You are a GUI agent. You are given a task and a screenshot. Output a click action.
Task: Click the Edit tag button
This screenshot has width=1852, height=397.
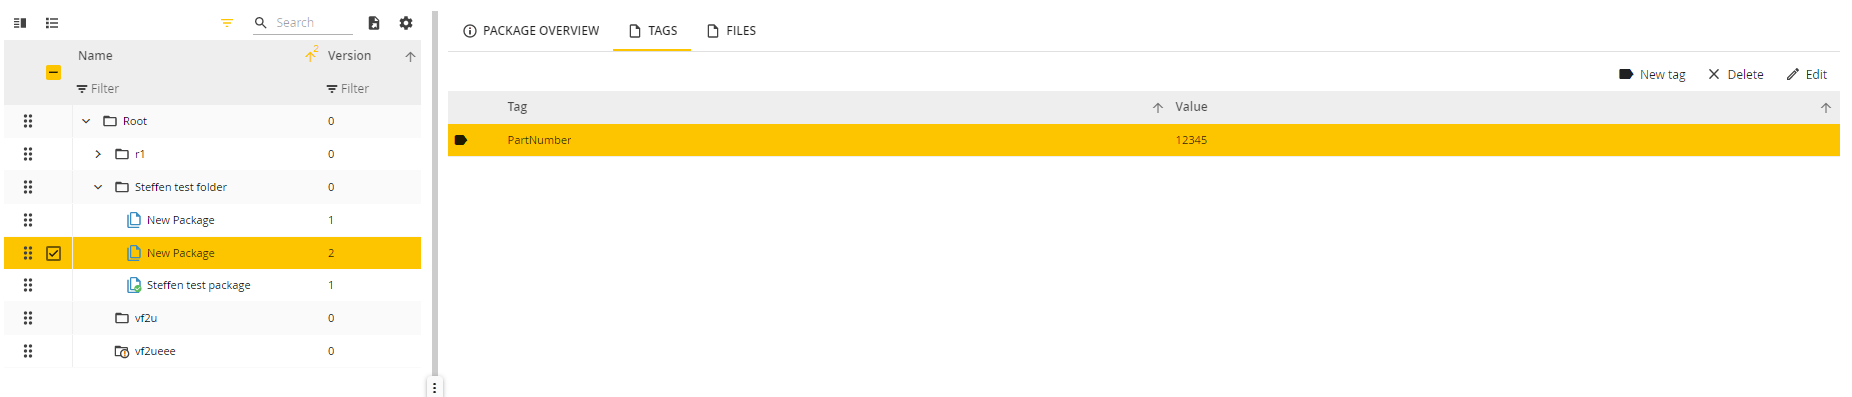[x=1807, y=75]
